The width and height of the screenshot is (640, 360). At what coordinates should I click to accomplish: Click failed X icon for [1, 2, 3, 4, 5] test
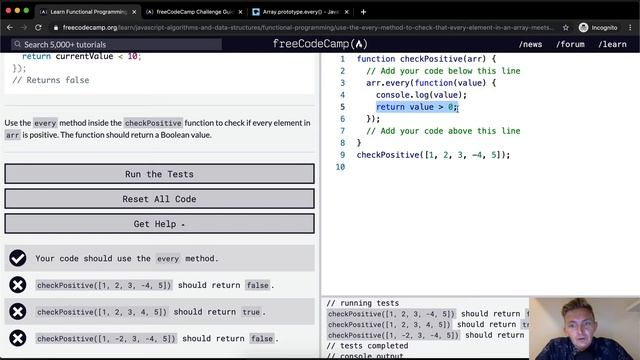(x=18, y=311)
